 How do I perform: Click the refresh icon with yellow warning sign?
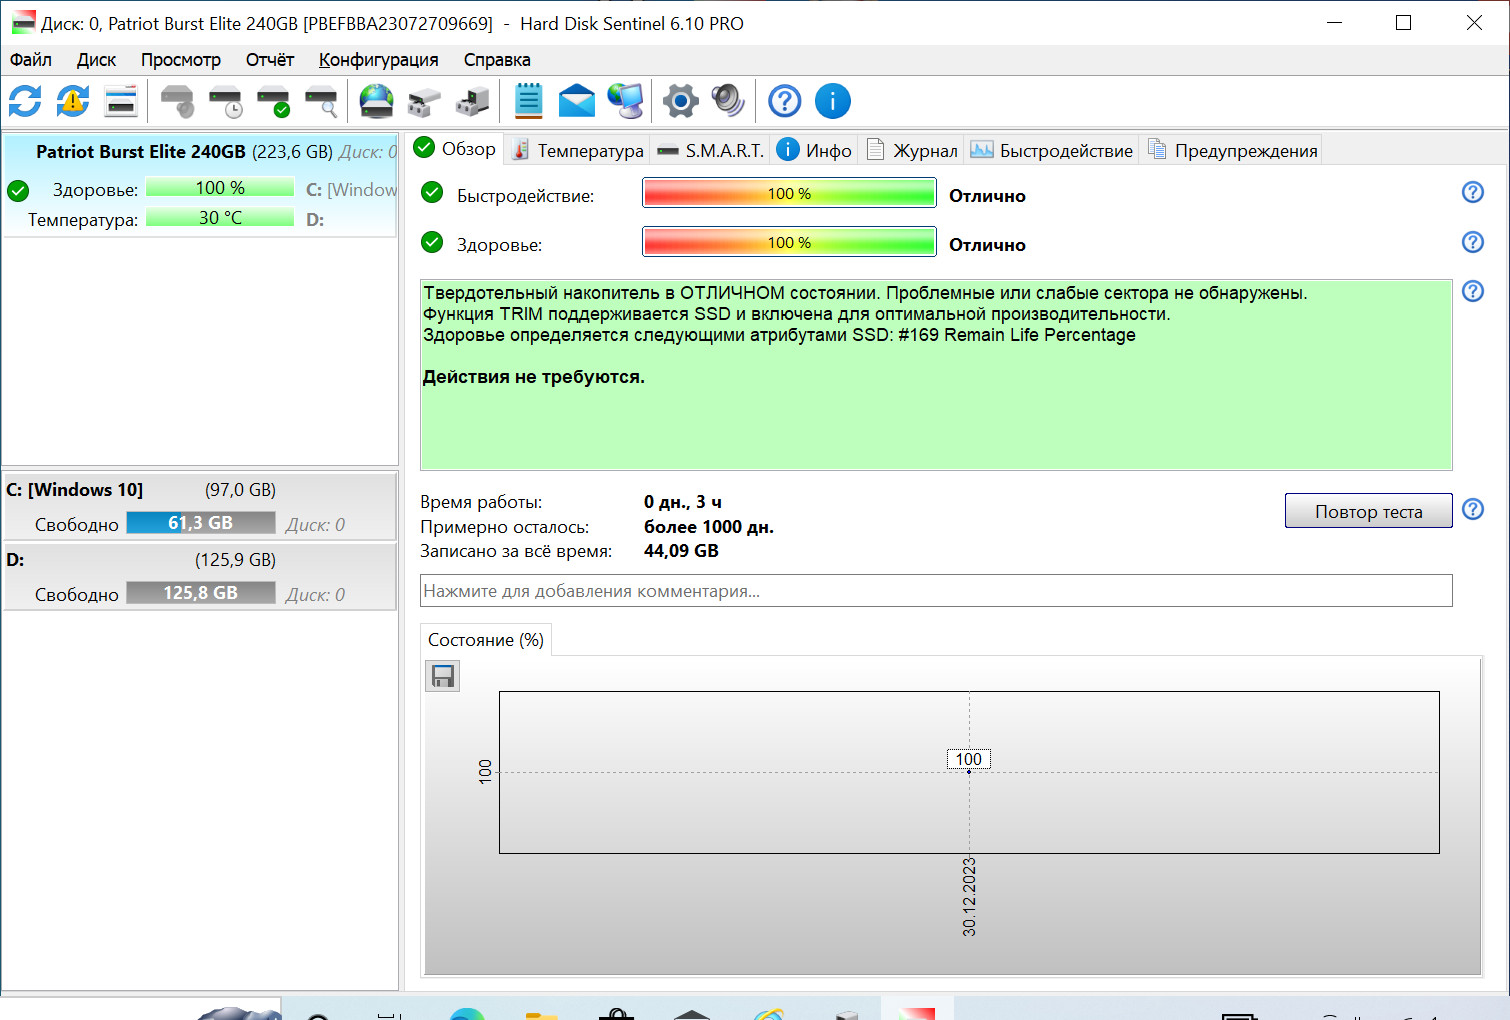73,101
